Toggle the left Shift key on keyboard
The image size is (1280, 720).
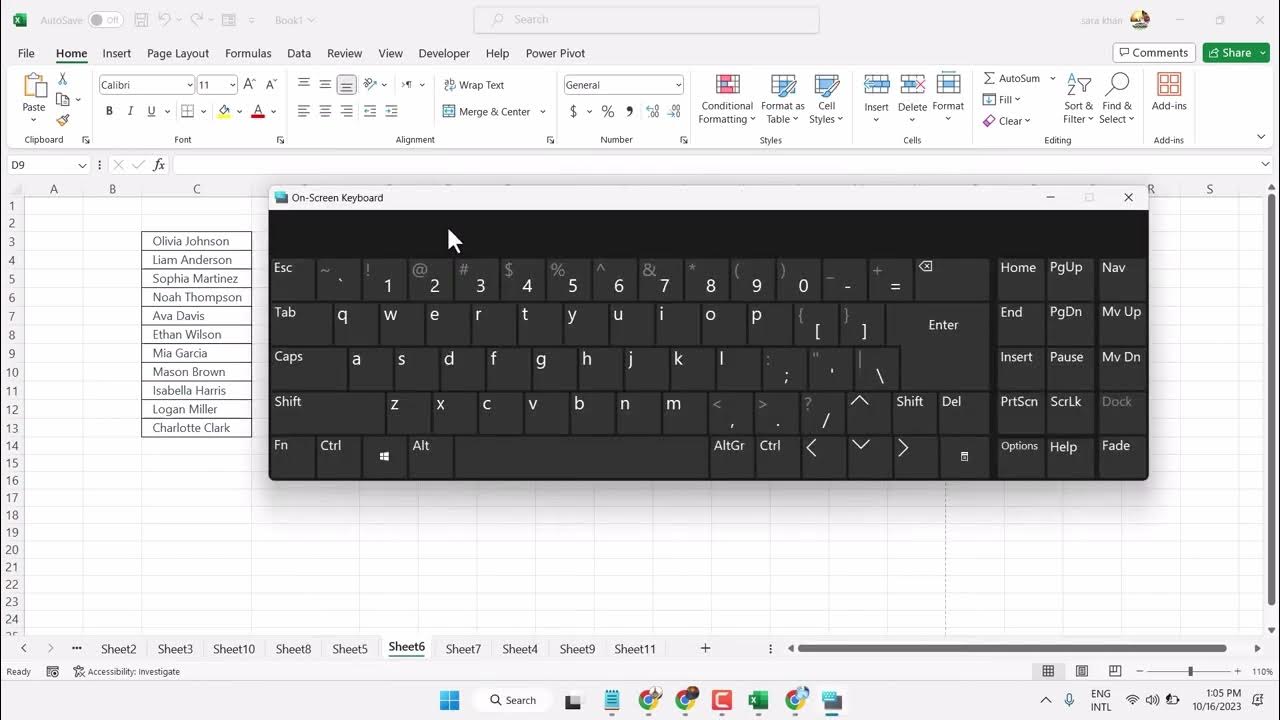(x=327, y=412)
